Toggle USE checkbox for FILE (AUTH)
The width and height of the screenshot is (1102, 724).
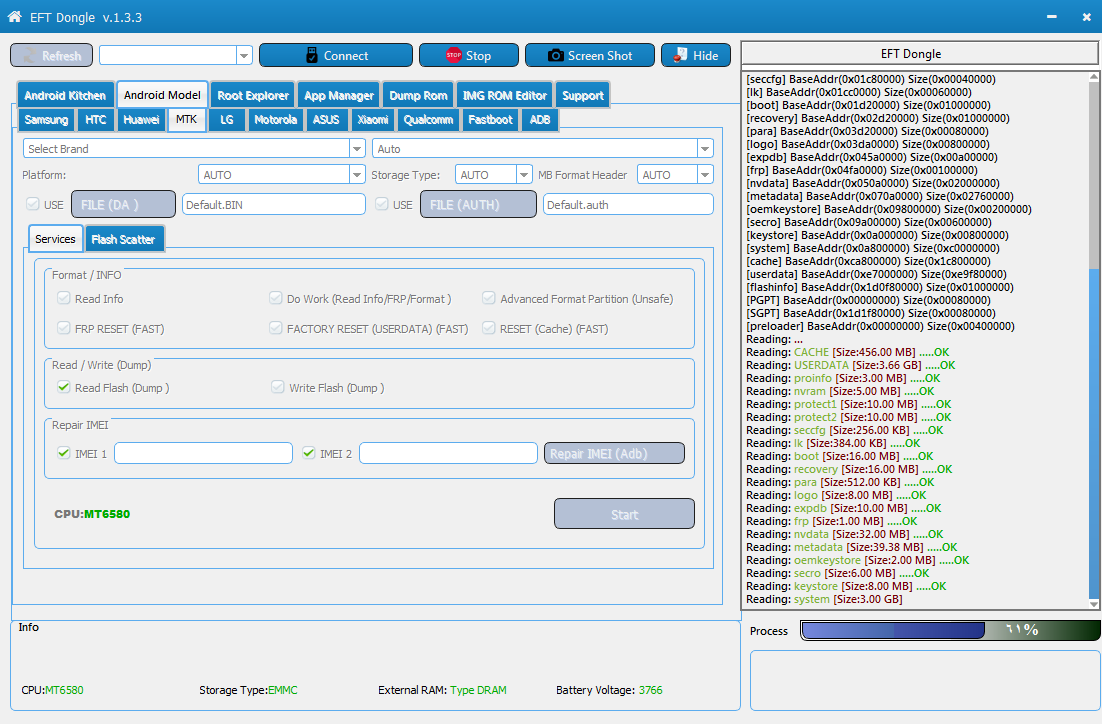coord(382,204)
